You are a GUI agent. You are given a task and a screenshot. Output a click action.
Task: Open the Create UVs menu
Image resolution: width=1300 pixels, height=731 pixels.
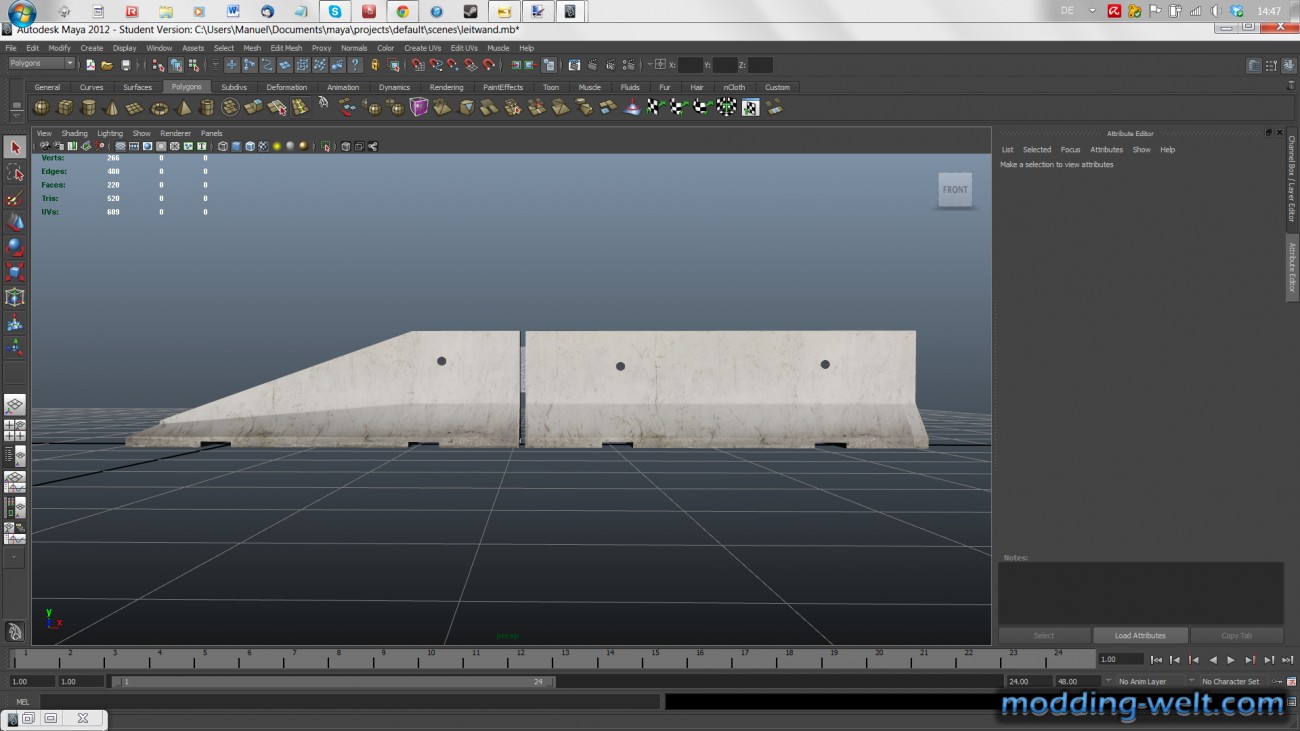[x=422, y=48]
